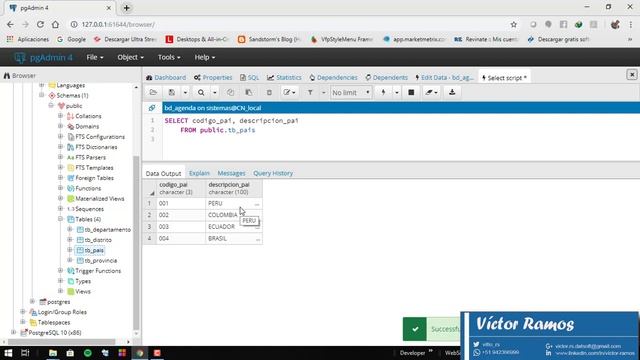Switch to the Messages results tab
Image resolution: width=640 pixels, height=360 pixels.
click(x=231, y=173)
